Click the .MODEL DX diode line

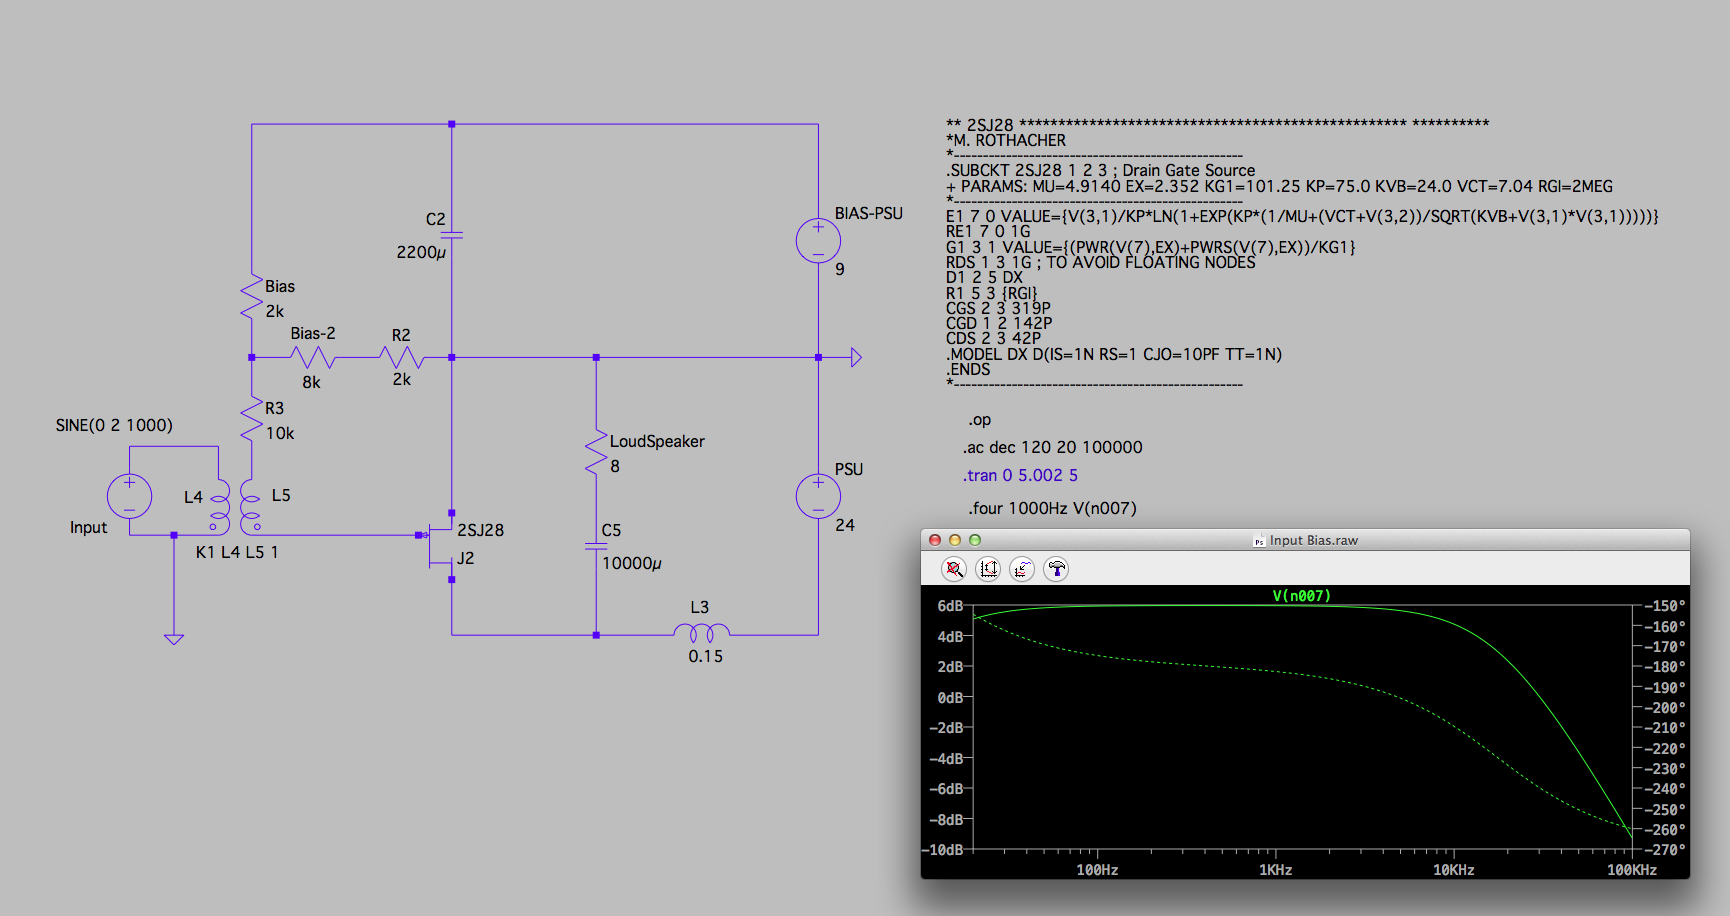click(x=1114, y=355)
